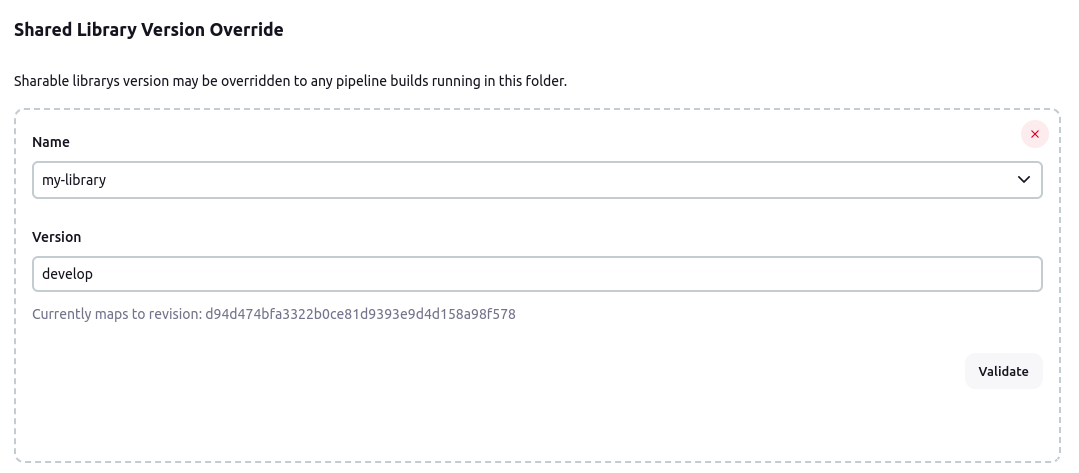Click the middle of the Name combo box

(x=537, y=180)
